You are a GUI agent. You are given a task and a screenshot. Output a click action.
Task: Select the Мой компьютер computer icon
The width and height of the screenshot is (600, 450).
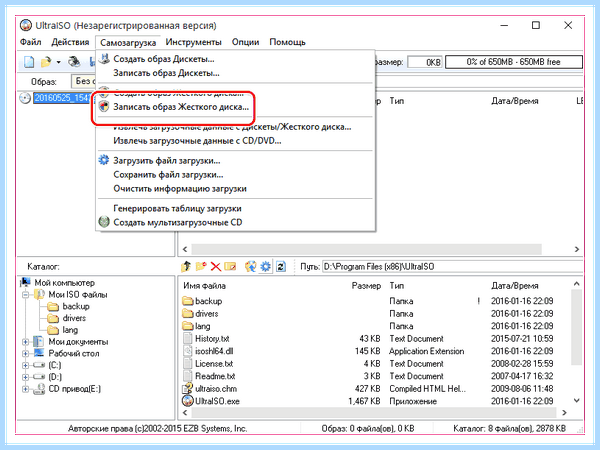coord(26,282)
